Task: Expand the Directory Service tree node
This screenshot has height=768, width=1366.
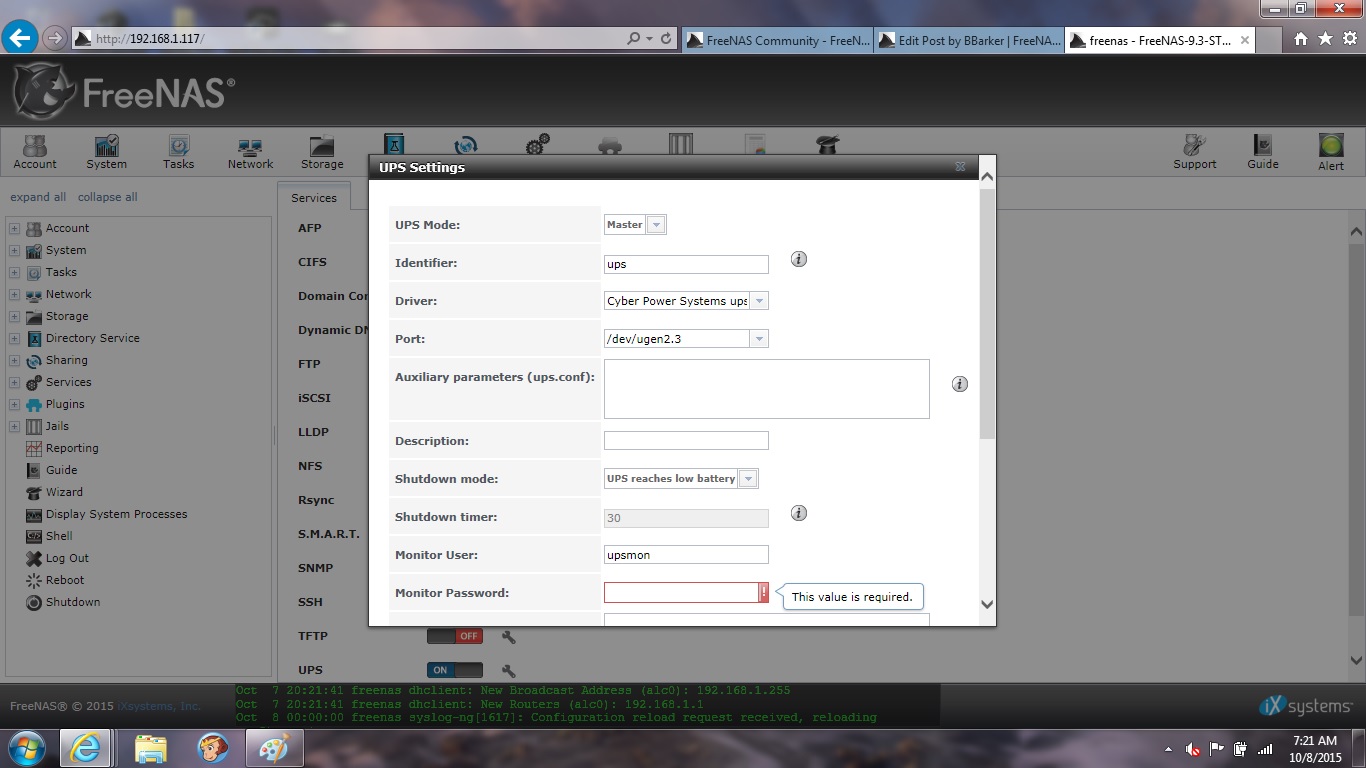Action: coord(14,338)
